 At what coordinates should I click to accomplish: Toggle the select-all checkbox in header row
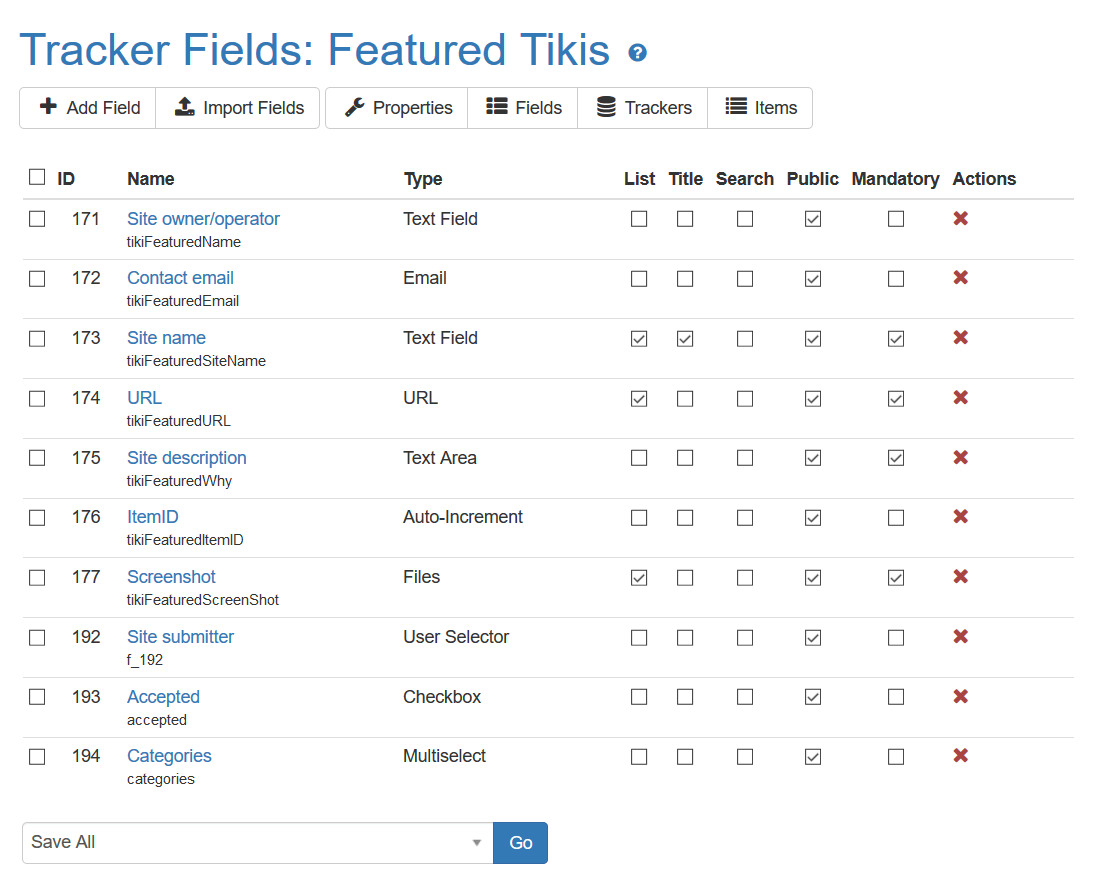tap(37, 177)
